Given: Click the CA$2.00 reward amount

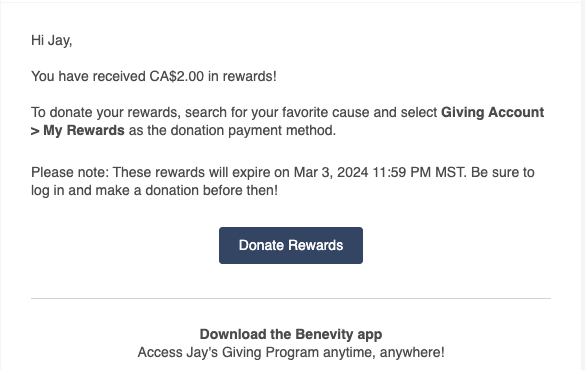Looking at the screenshot, I should (177, 76).
